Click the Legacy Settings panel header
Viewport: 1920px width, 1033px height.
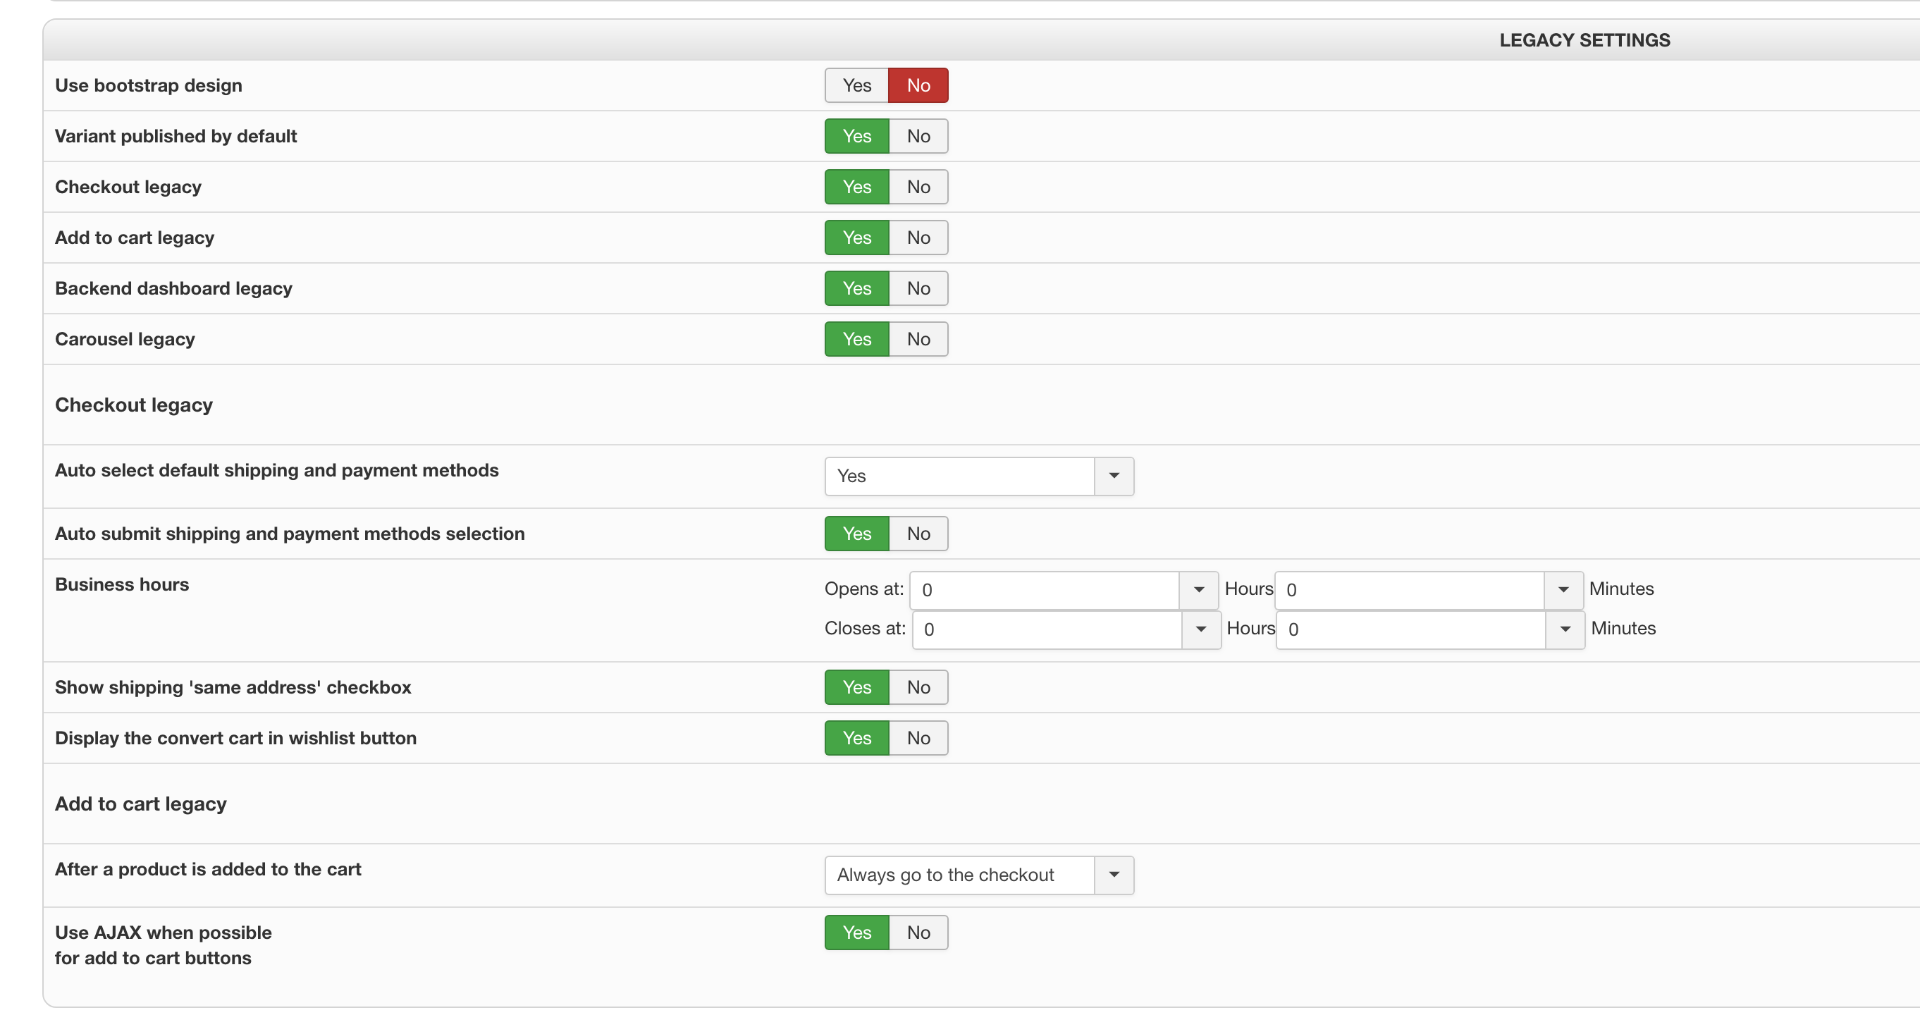point(1584,40)
